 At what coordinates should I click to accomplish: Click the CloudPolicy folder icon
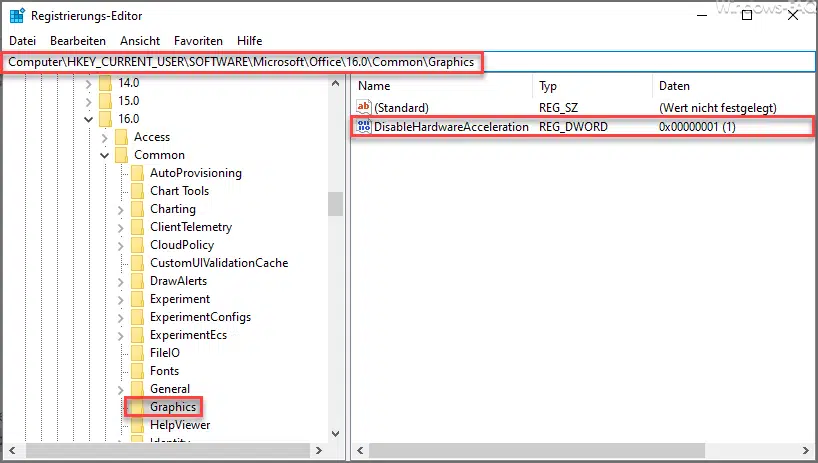pos(137,245)
